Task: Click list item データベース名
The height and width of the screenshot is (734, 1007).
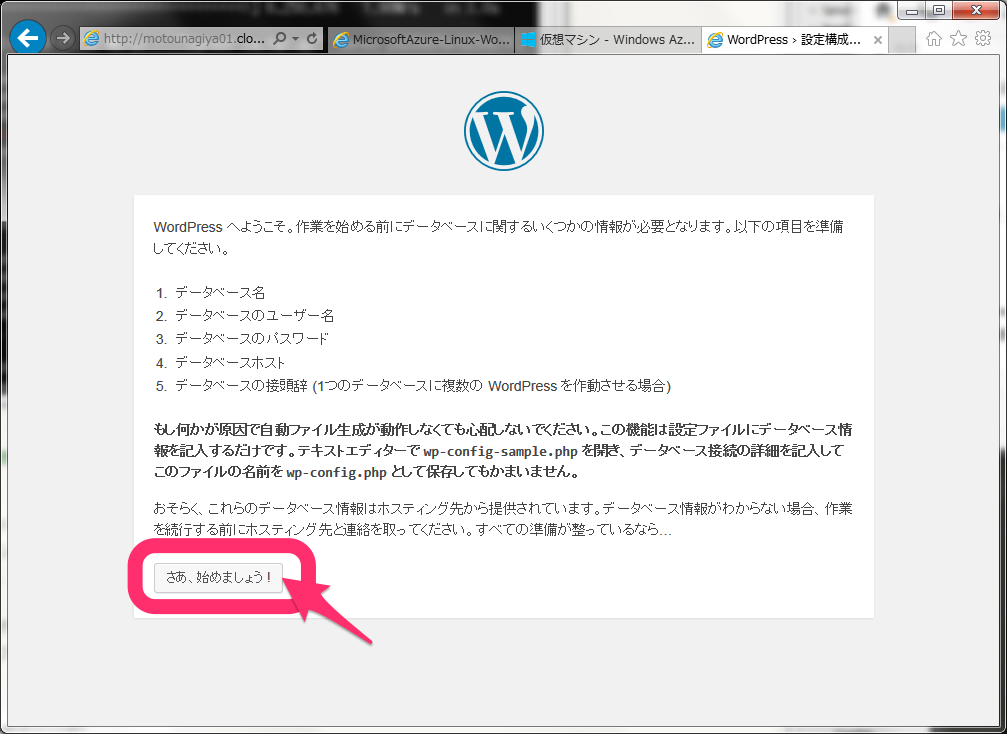Action: (220, 293)
